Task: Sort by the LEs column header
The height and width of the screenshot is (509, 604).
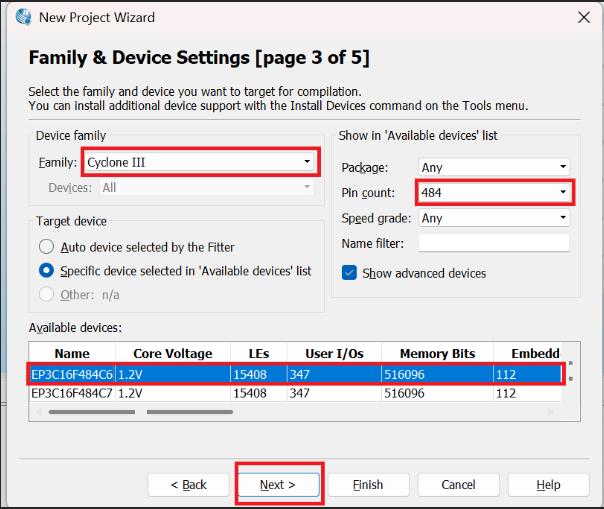Action: pos(258,353)
